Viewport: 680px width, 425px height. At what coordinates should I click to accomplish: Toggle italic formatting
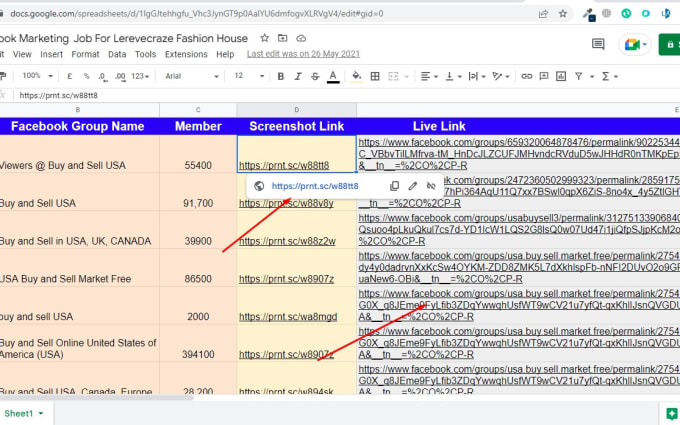coord(298,76)
